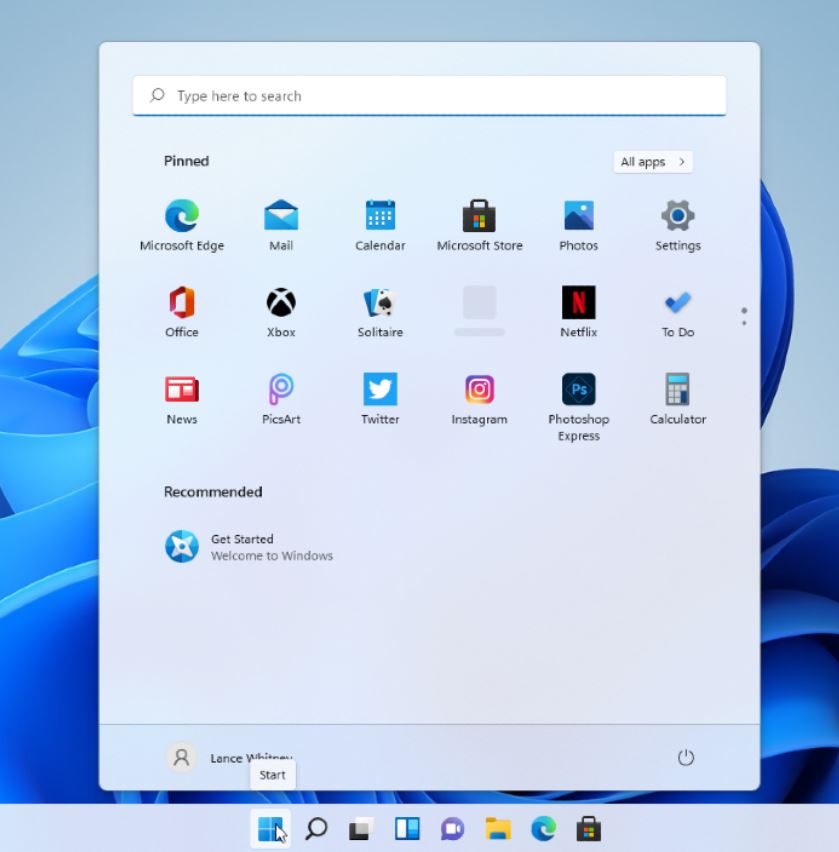Open Microsoft Edge from the taskbar
Image resolution: width=839 pixels, height=852 pixels.
click(x=543, y=829)
